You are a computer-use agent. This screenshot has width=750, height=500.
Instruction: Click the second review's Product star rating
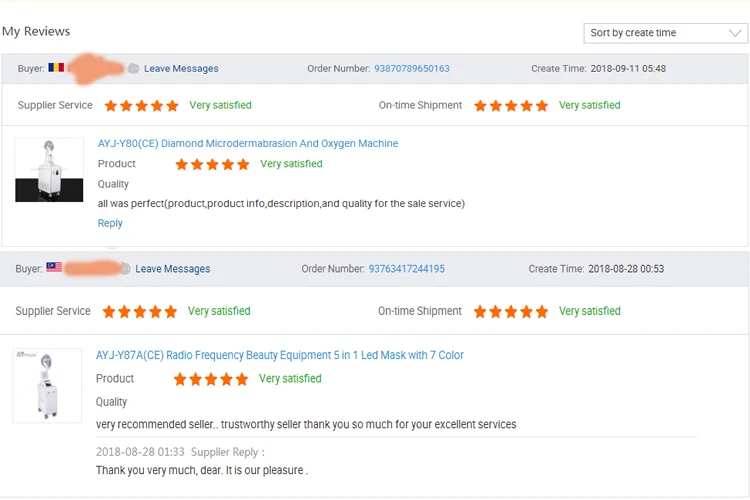pos(211,379)
